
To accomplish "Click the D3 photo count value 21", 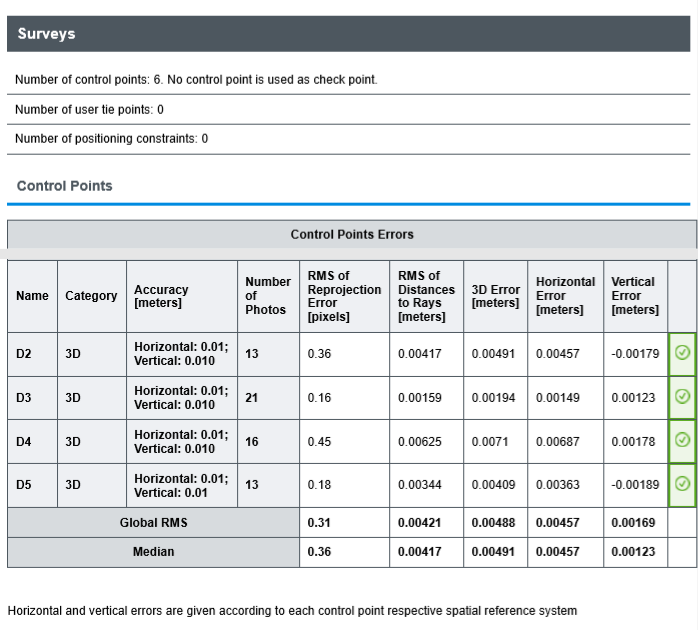I will point(252,397).
